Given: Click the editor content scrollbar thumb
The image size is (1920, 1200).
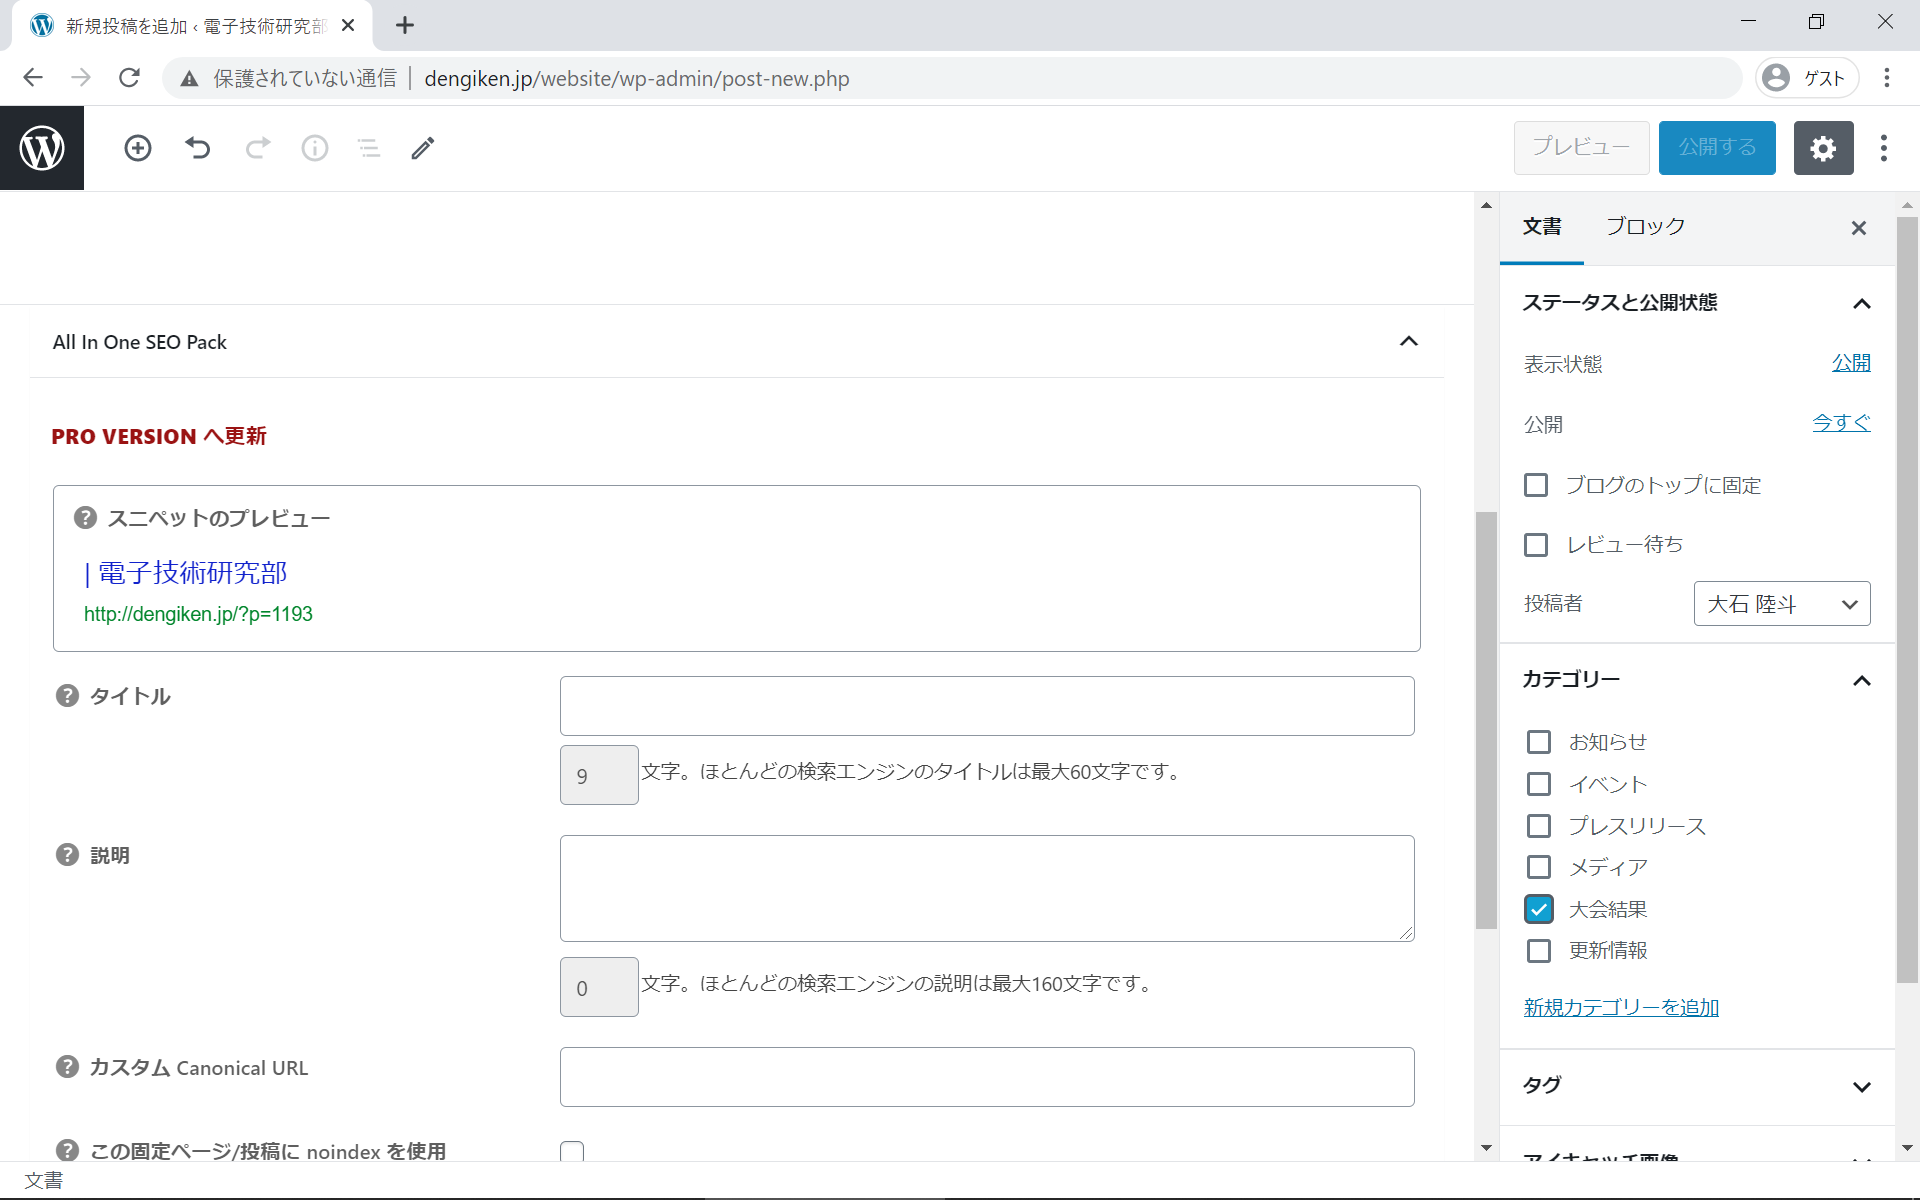Looking at the screenshot, I should point(1486,720).
